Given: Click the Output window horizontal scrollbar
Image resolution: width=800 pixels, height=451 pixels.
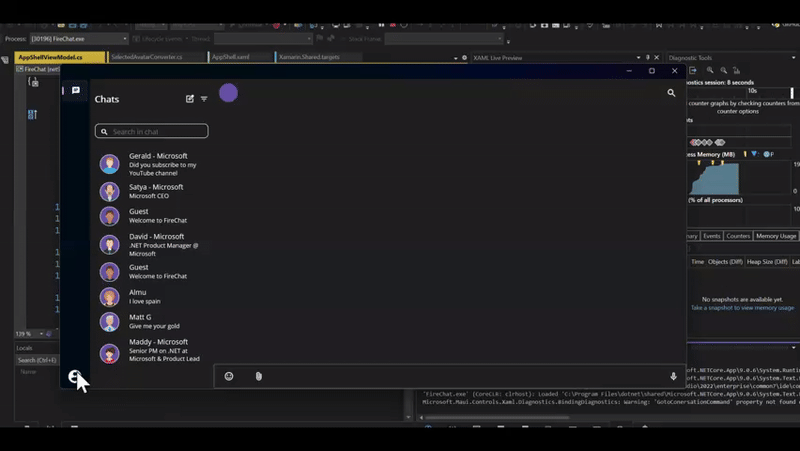Looking at the screenshot, I should pyautogui.click(x=497, y=417).
